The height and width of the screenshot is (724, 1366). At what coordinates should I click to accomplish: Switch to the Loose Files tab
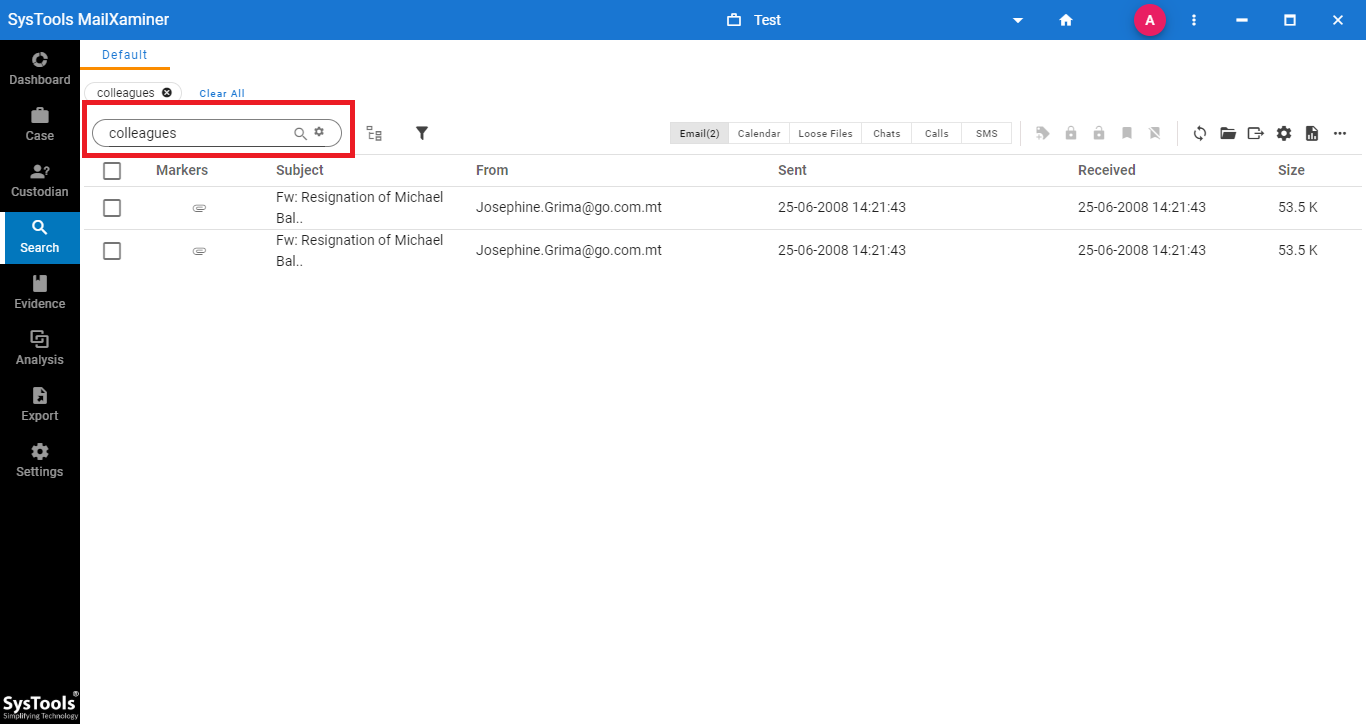point(825,133)
